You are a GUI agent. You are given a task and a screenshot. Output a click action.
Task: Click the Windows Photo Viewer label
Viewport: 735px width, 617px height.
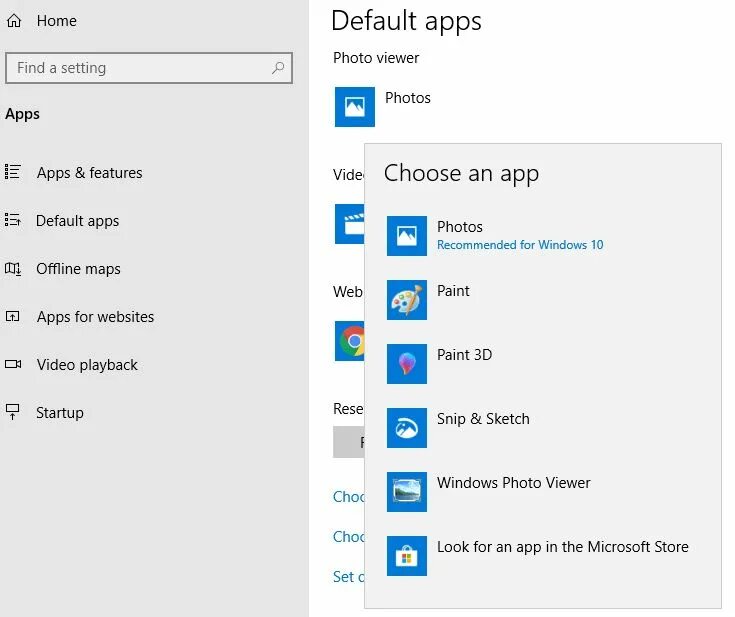(513, 483)
